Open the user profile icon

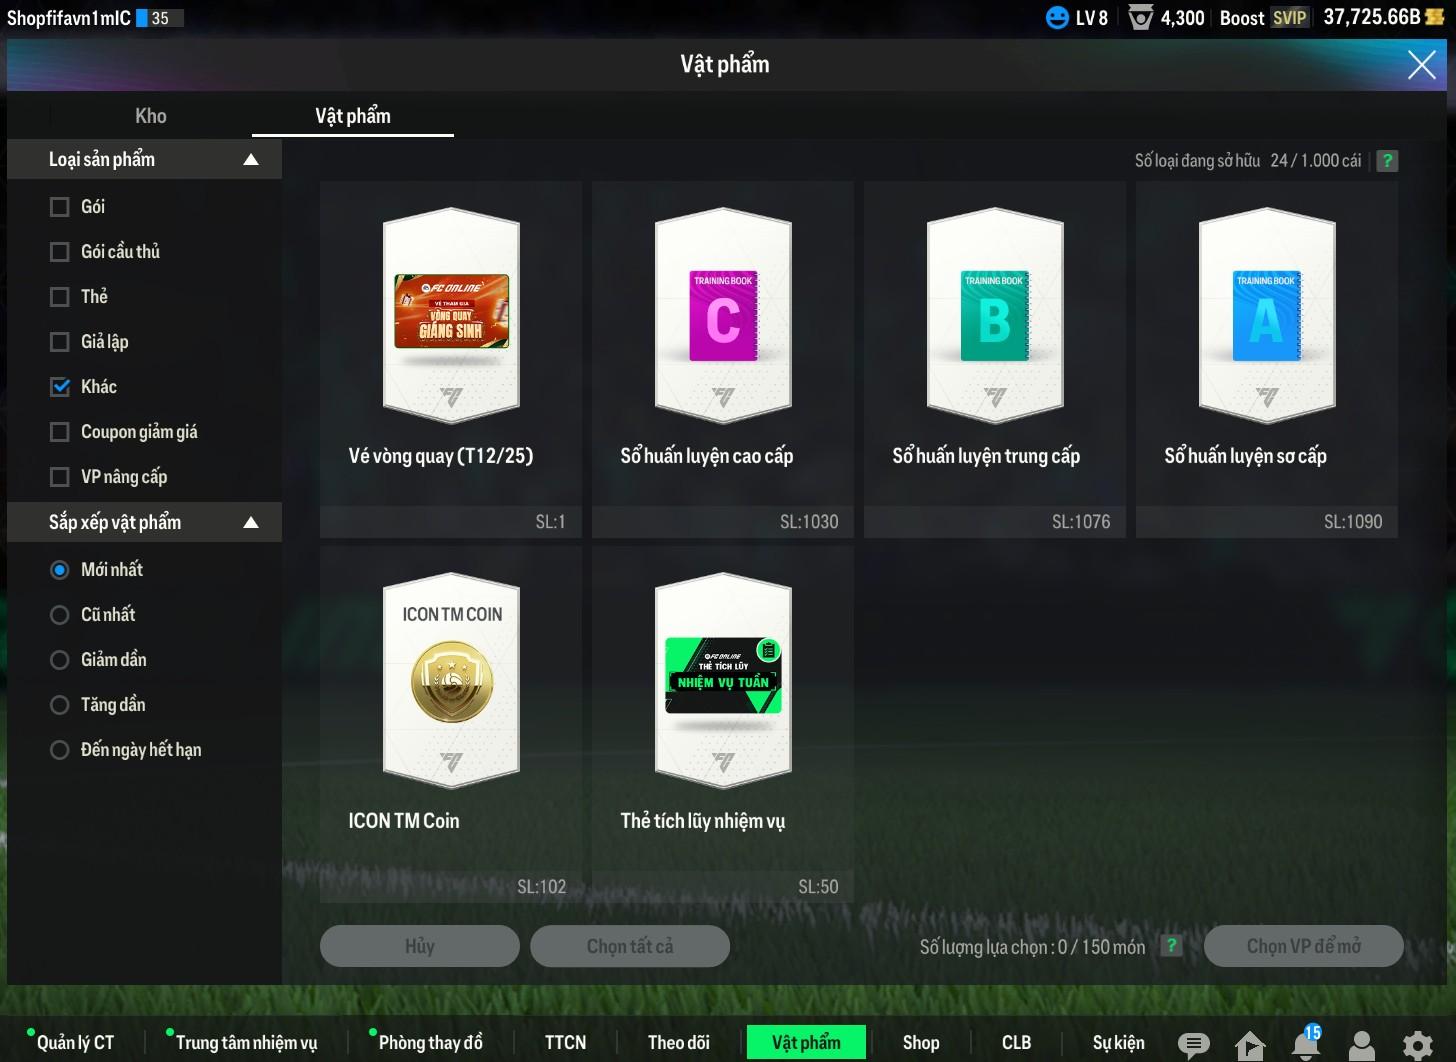[1361, 1045]
